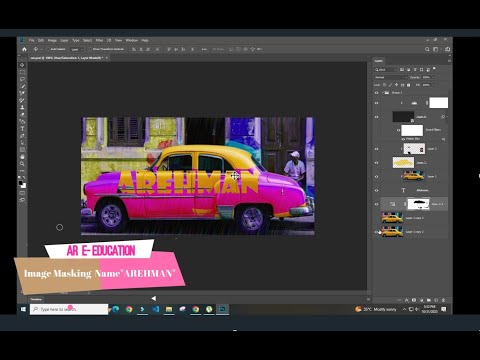Select the Rectangle shape tool
Image resolution: width=480 pixels, height=360 pixels.
click(x=22, y=150)
